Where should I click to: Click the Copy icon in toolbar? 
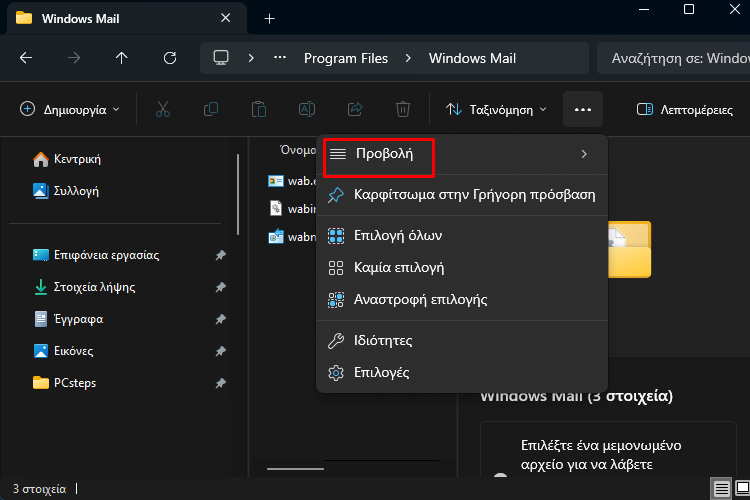(211, 110)
